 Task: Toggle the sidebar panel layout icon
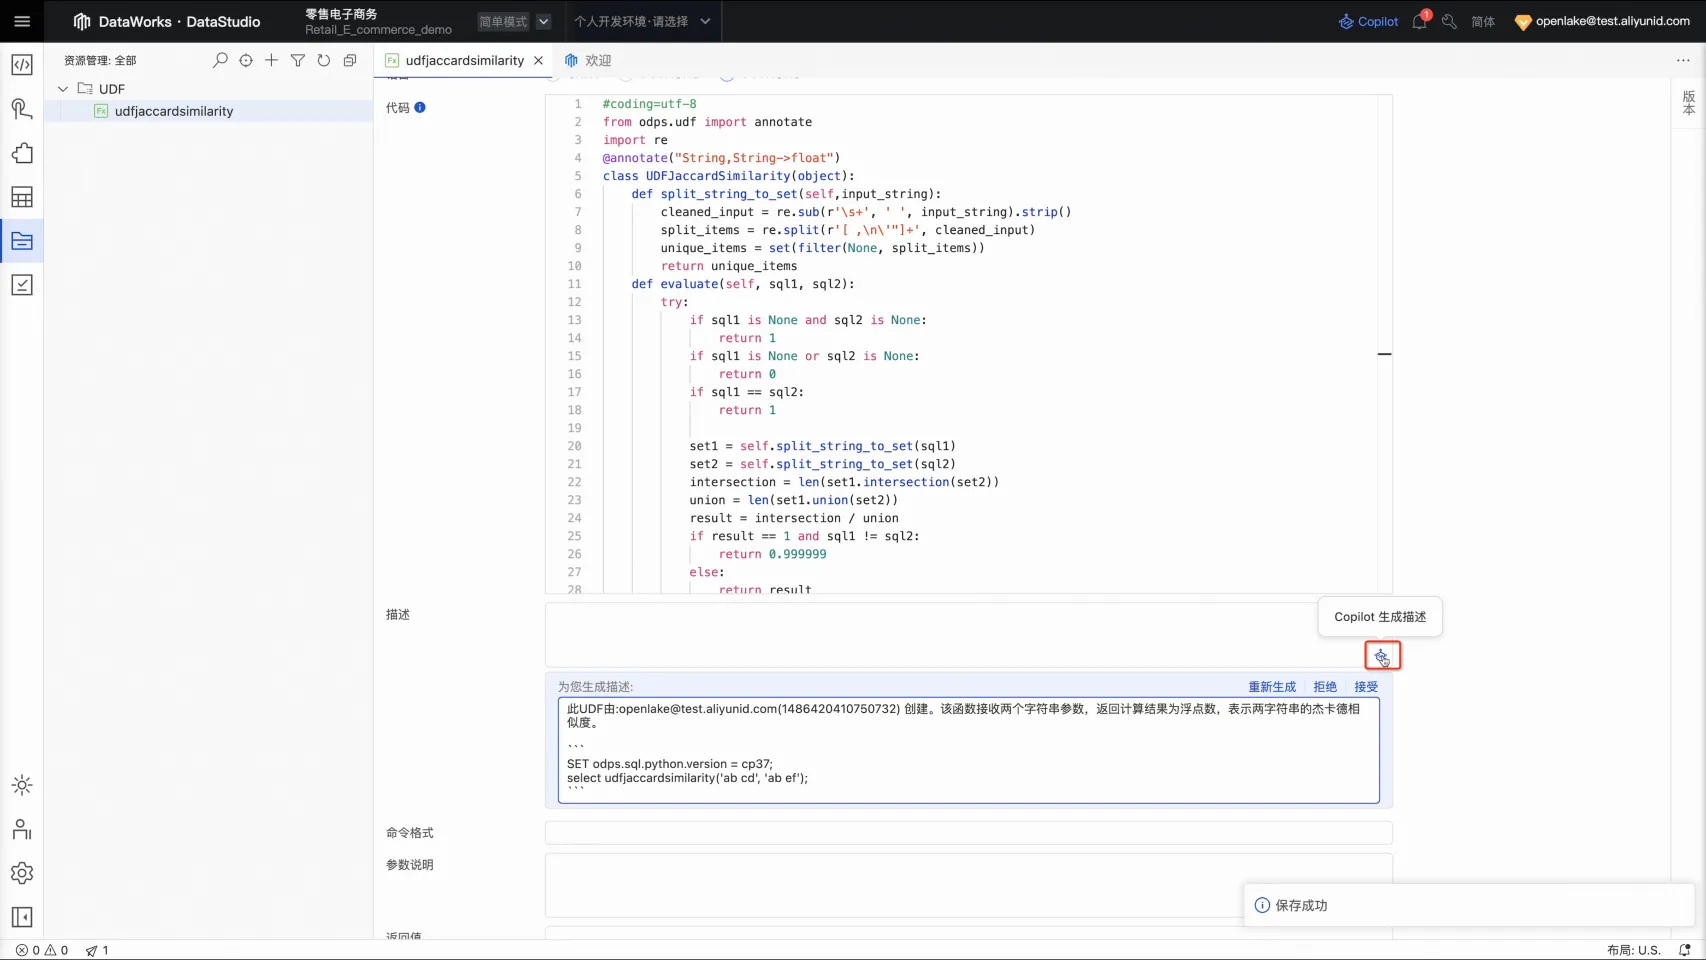pyautogui.click(x=22, y=917)
